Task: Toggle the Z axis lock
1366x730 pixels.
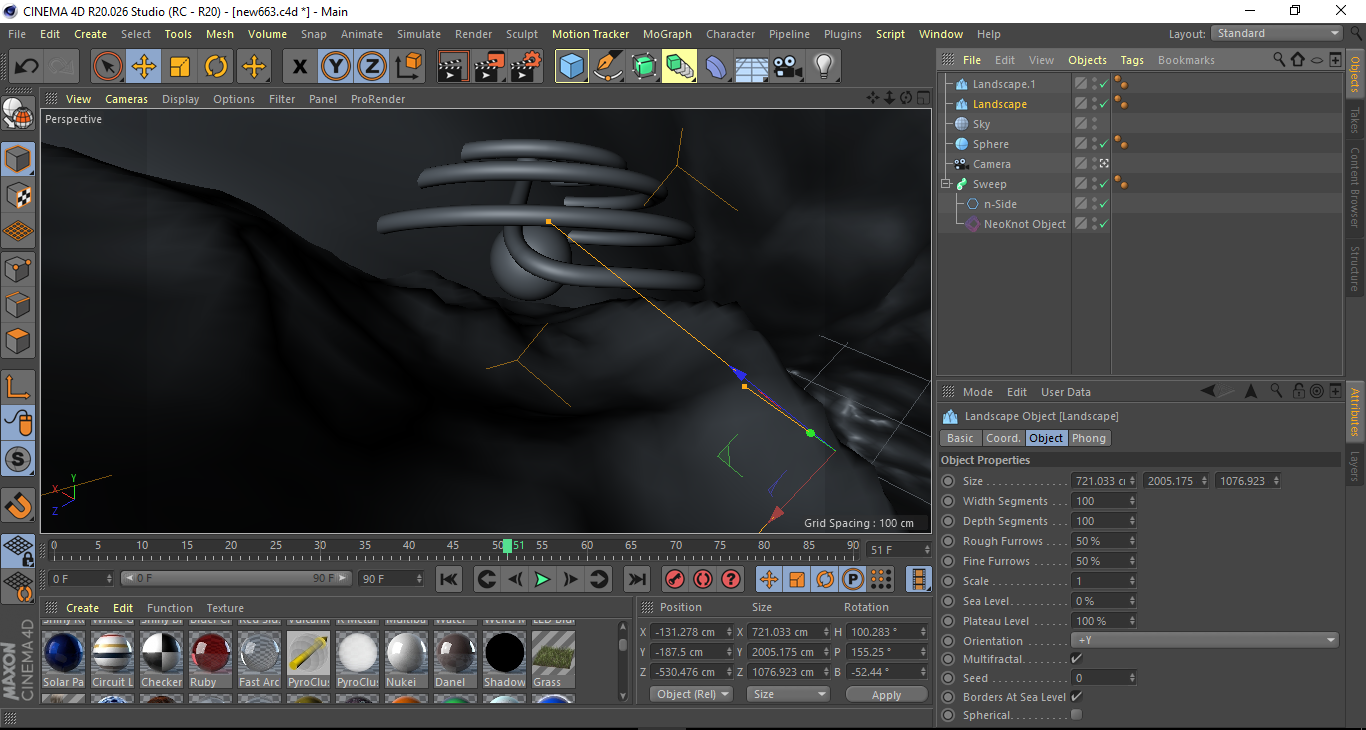Action: 371,67
